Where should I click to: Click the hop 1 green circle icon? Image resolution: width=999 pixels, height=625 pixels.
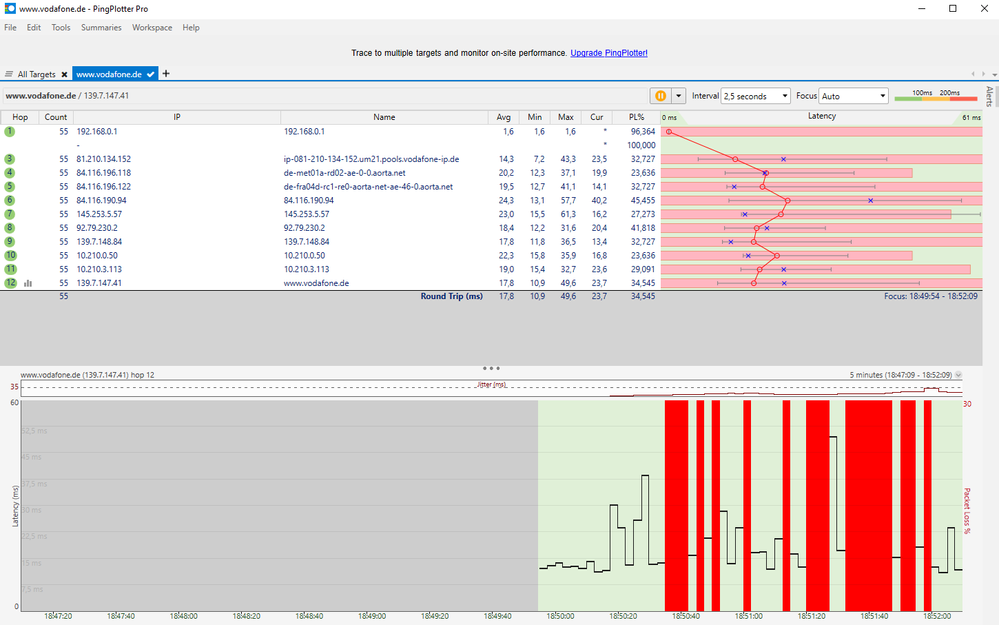10,131
